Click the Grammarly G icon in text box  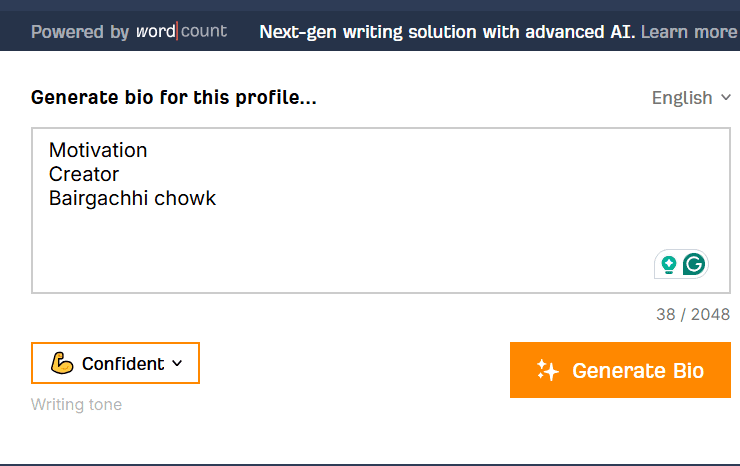[693, 265]
